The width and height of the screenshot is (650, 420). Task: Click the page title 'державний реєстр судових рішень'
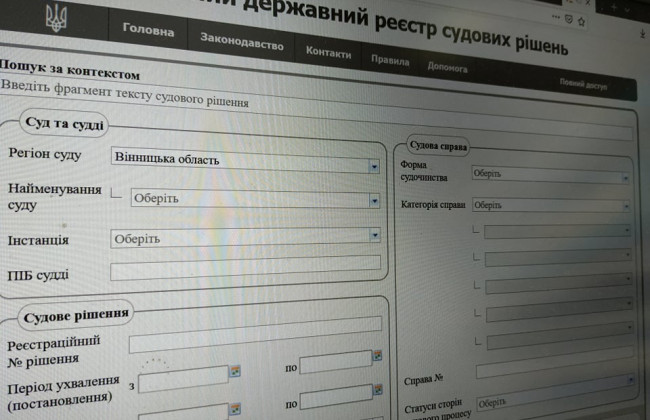[x=404, y=27]
